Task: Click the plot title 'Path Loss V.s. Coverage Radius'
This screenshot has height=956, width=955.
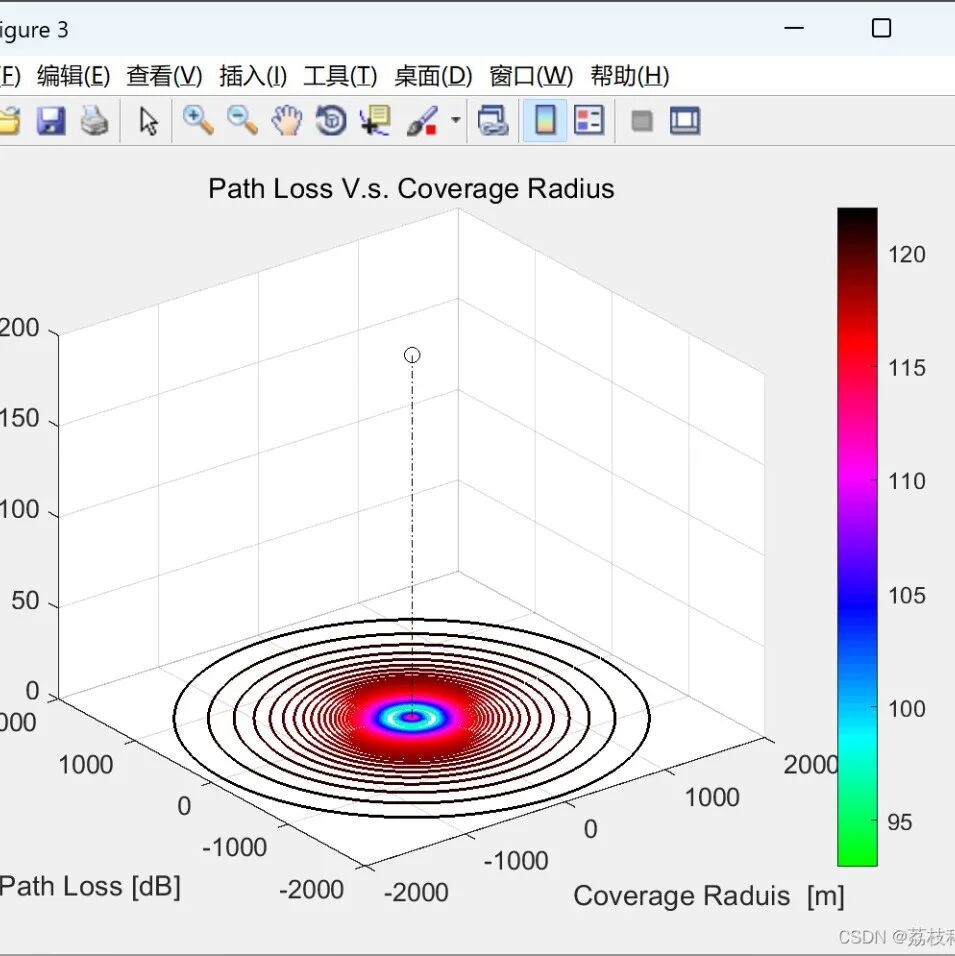Action: point(411,188)
